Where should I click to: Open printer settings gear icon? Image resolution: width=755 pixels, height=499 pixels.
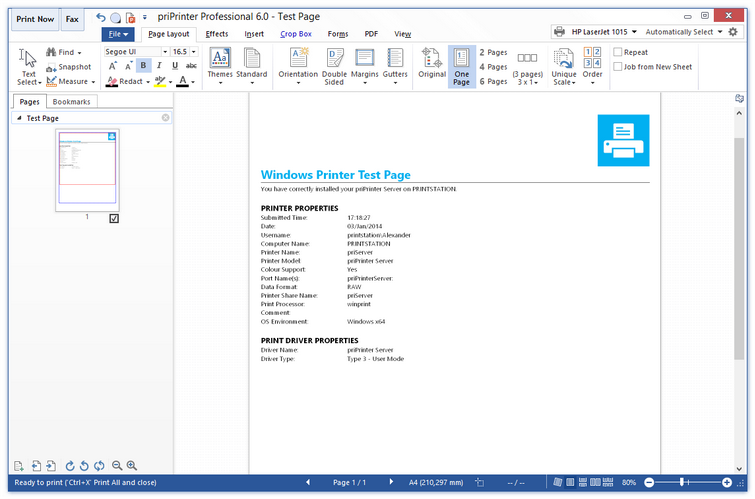(733, 32)
